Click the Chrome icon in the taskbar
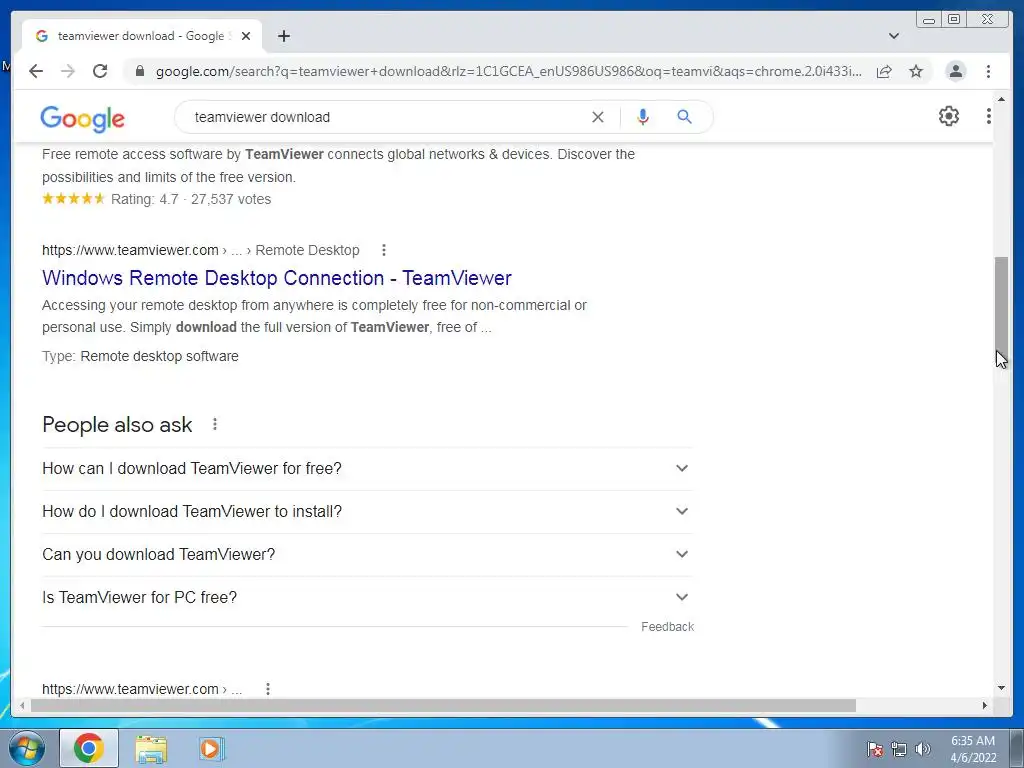Screen dimensions: 1024x768 (89, 748)
